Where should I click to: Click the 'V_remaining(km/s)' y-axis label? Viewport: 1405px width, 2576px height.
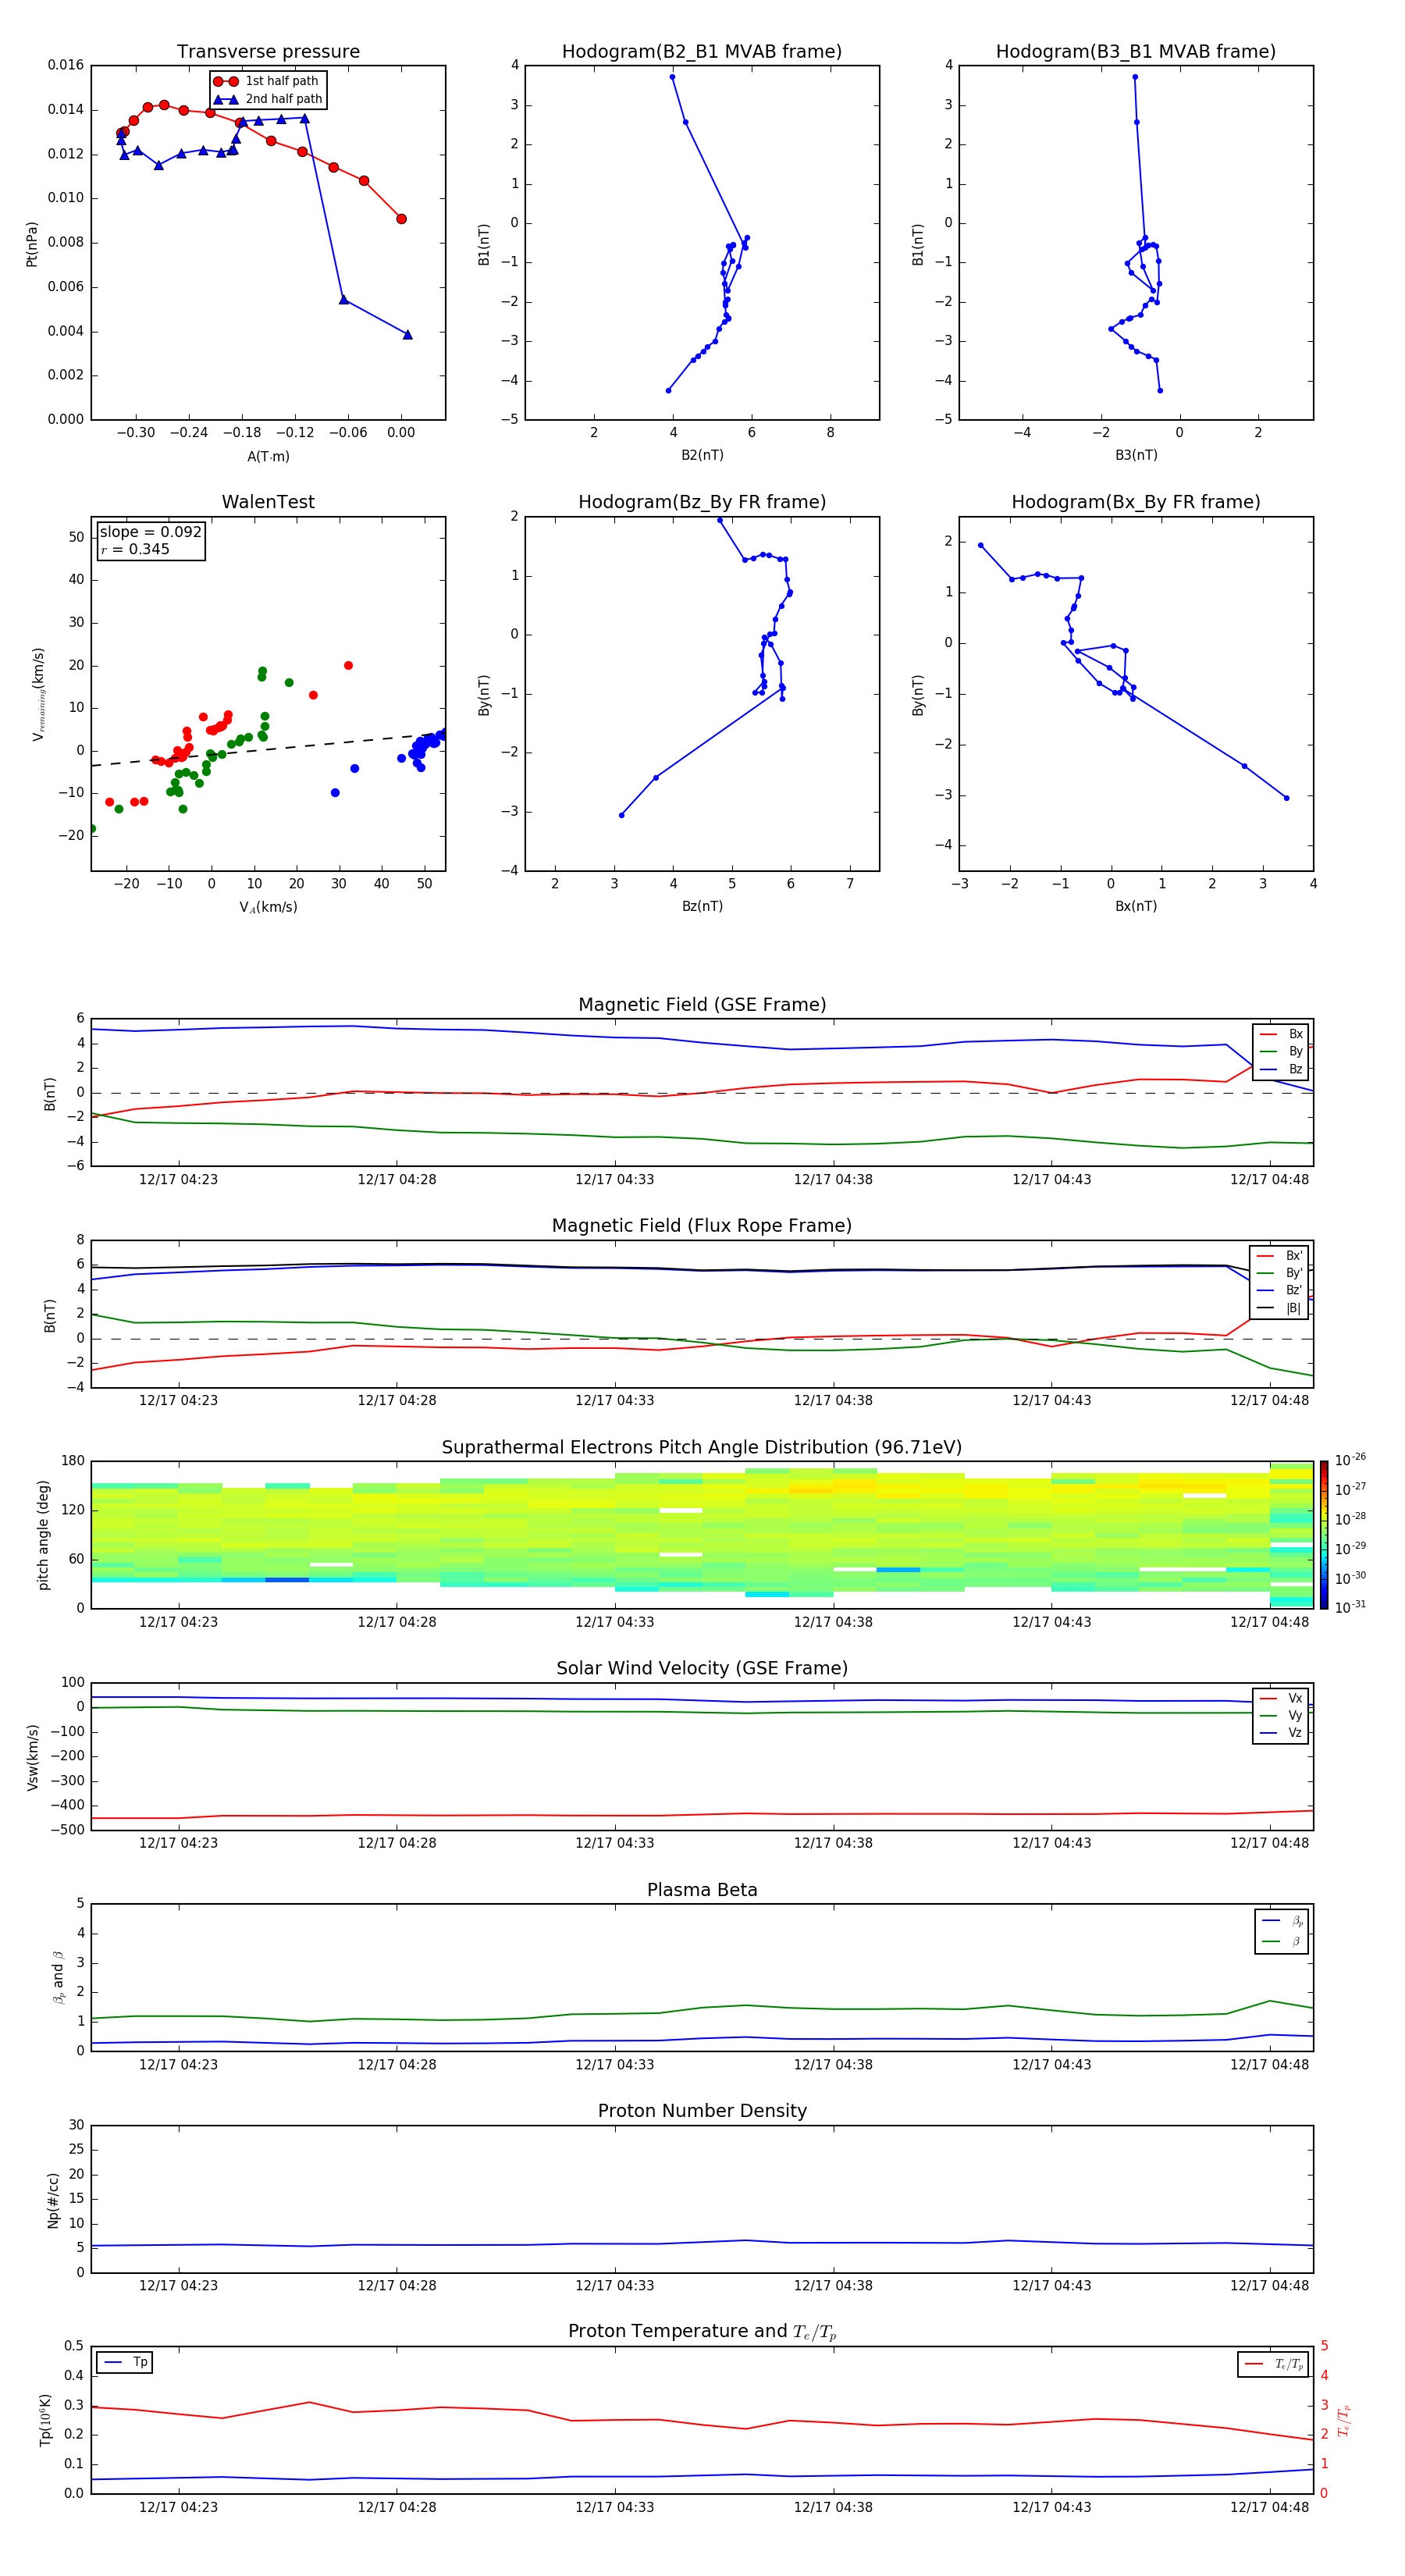(38, 694)
